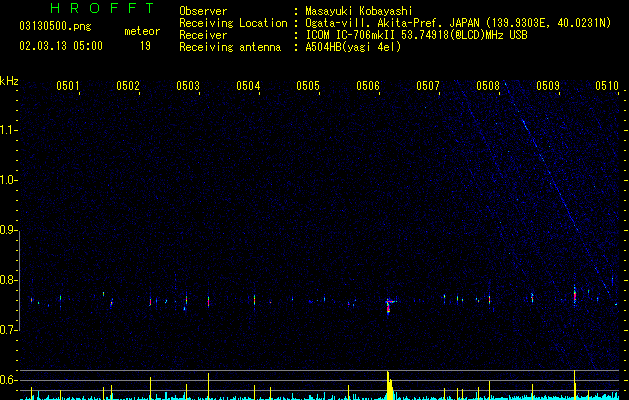
Task: Click the 0.7 kHz axis label
Action: point(8,330)
